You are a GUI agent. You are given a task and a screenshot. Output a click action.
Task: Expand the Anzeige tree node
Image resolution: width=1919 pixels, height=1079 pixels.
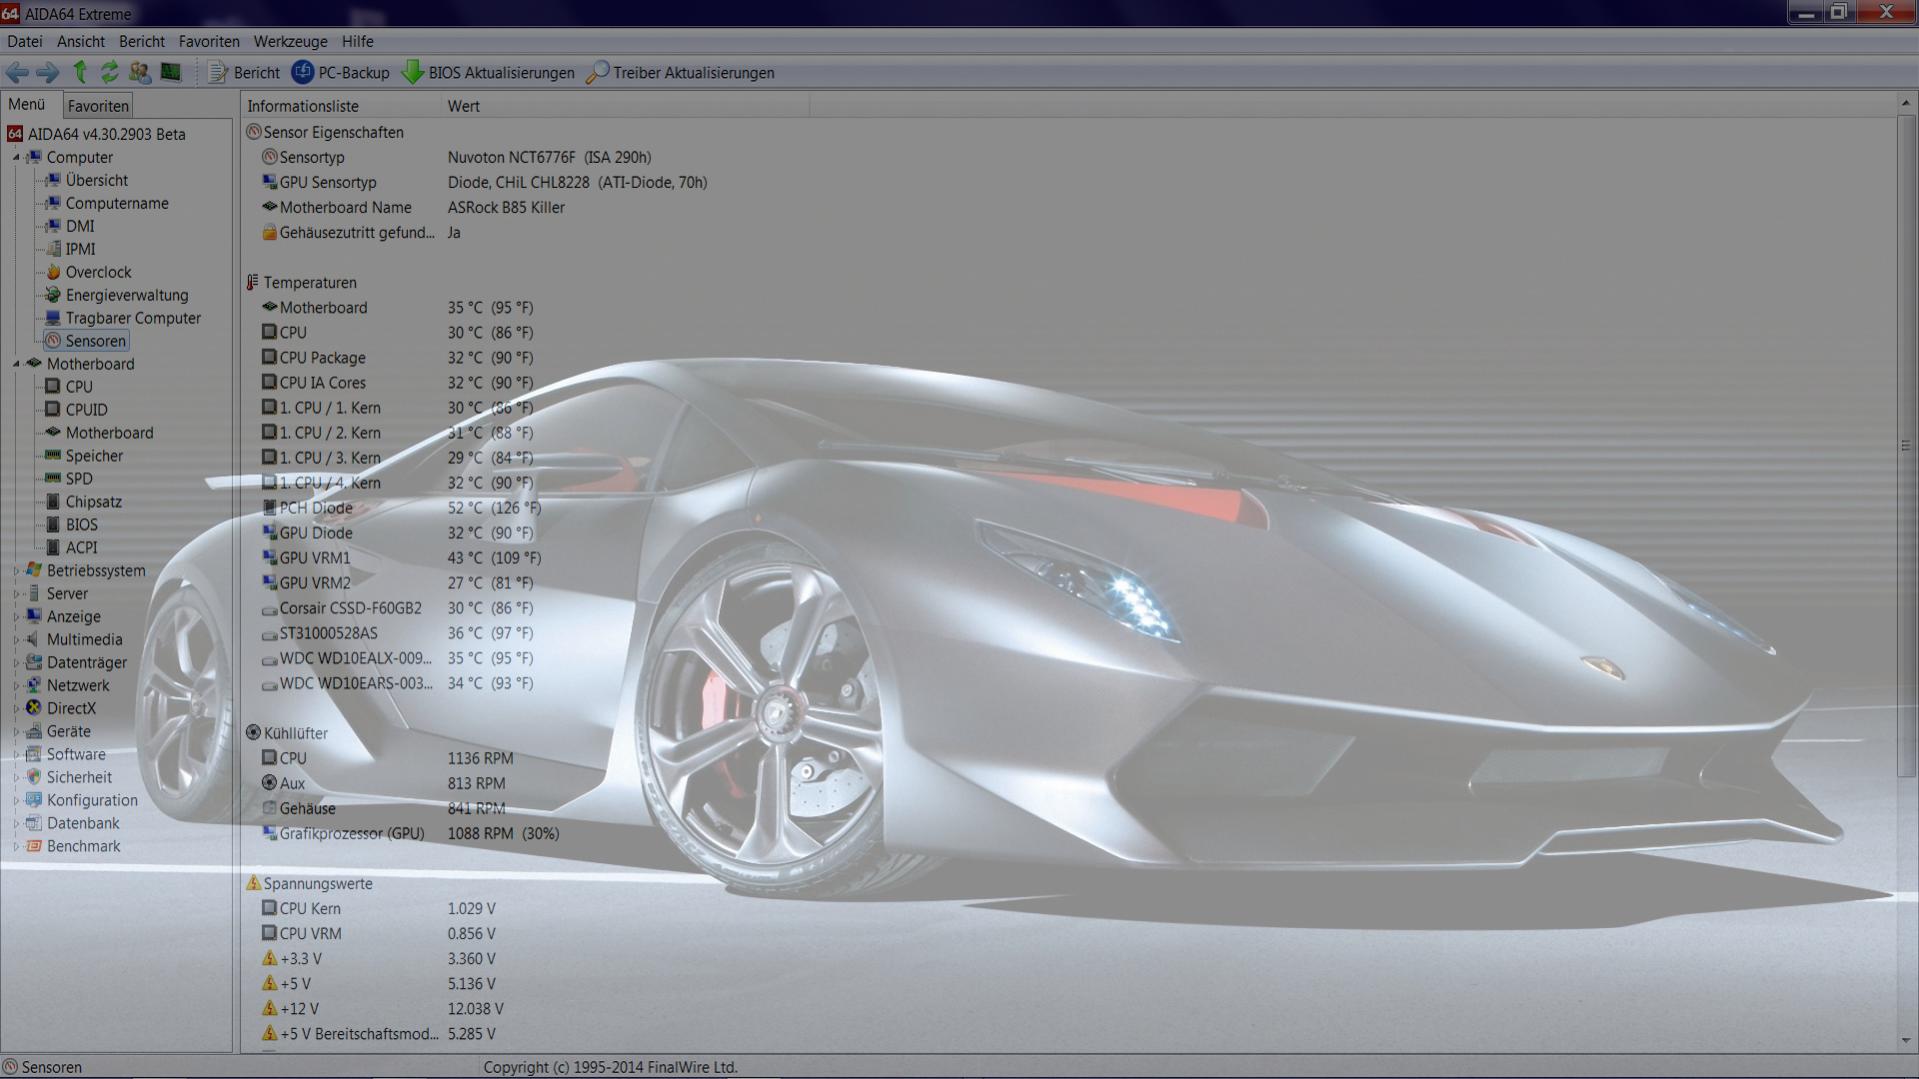point(16,617)
